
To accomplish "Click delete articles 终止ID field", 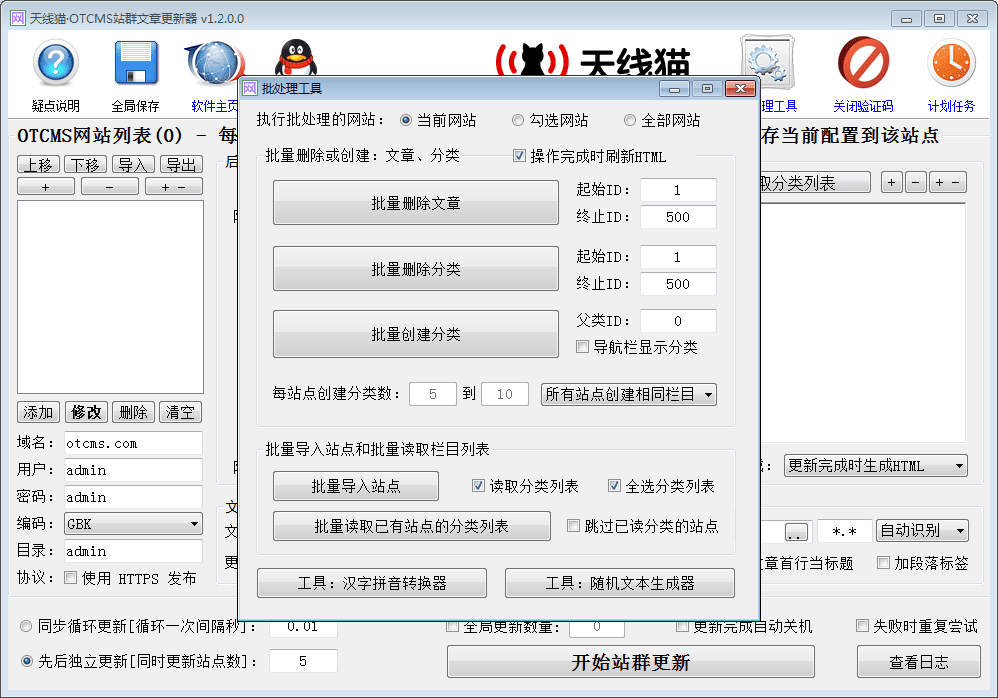I will (678, 217).
